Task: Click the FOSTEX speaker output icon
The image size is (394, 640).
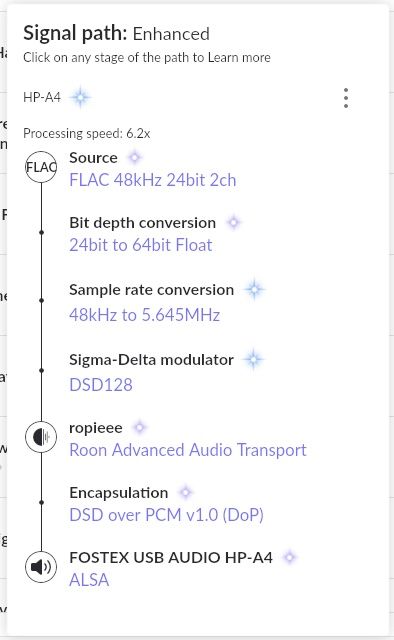Action: tap(41, 567)
